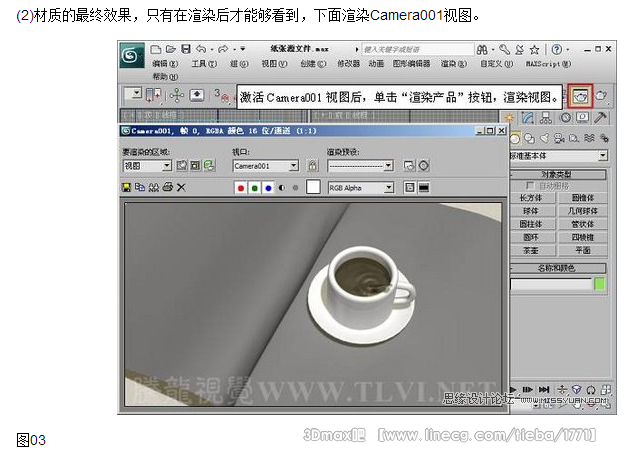Open the Display tab in command panel
The image size is (625, 452).
point(582,117)
